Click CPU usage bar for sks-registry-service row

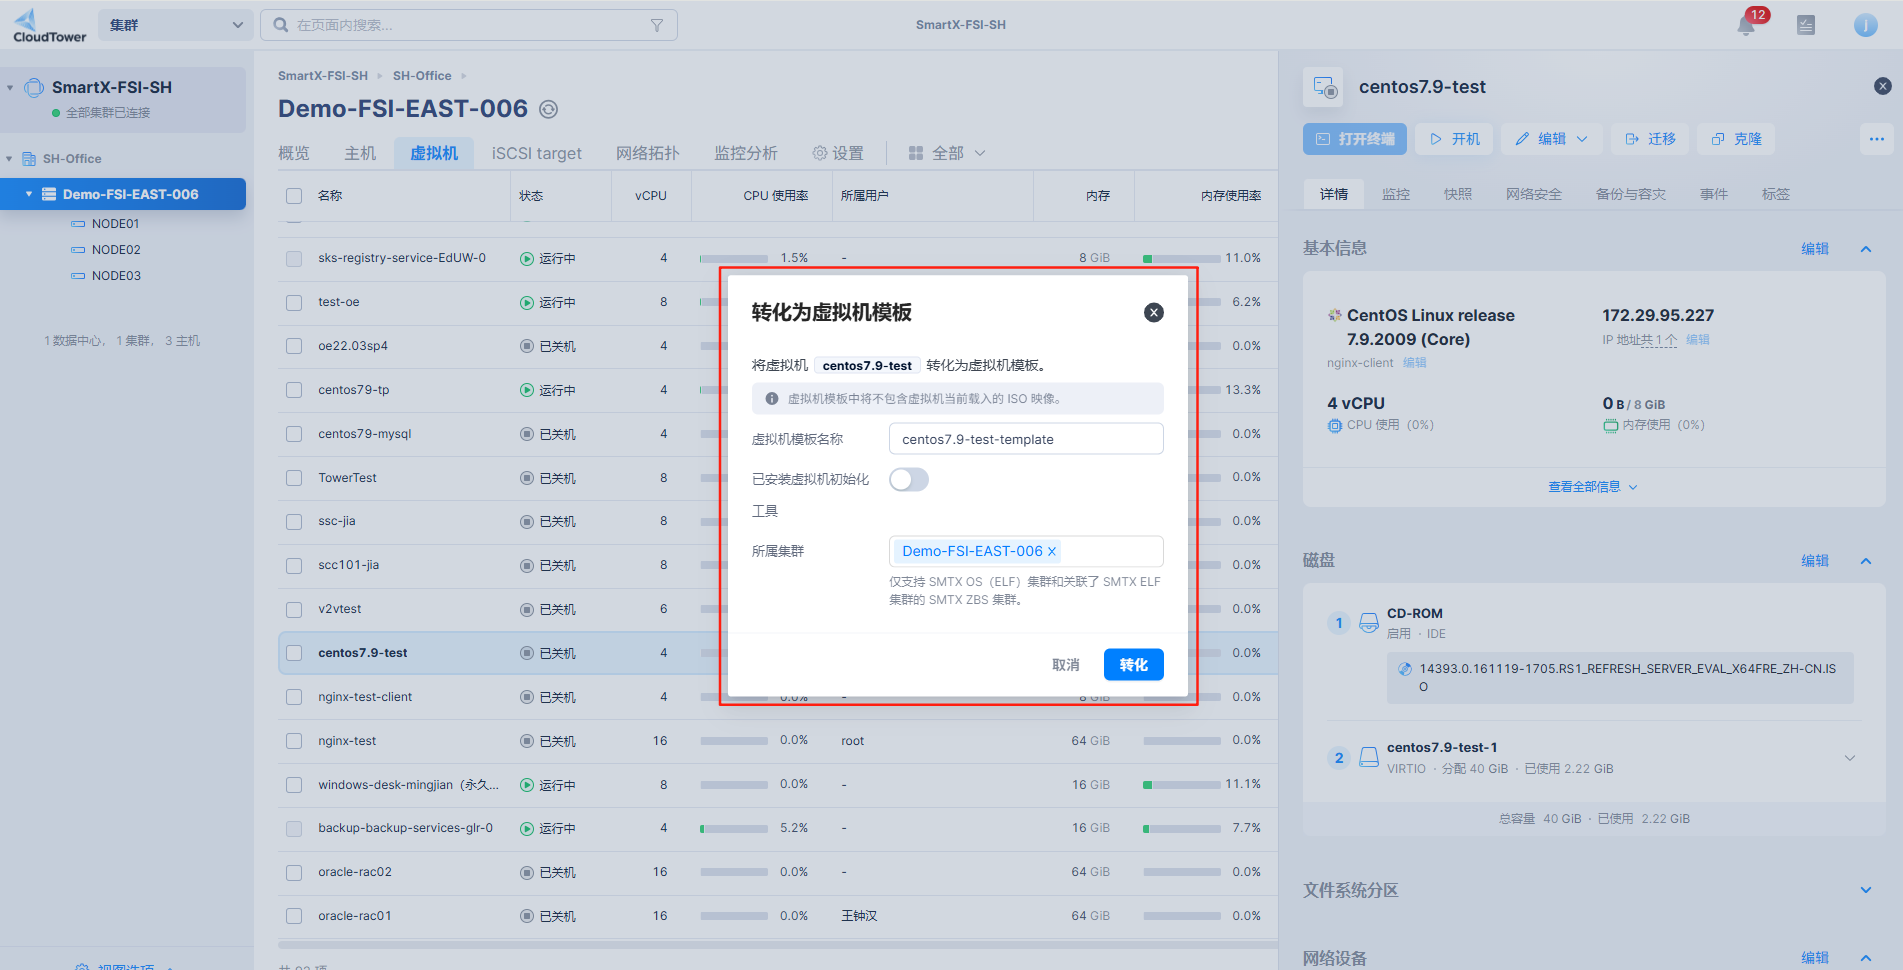[734, 258]
